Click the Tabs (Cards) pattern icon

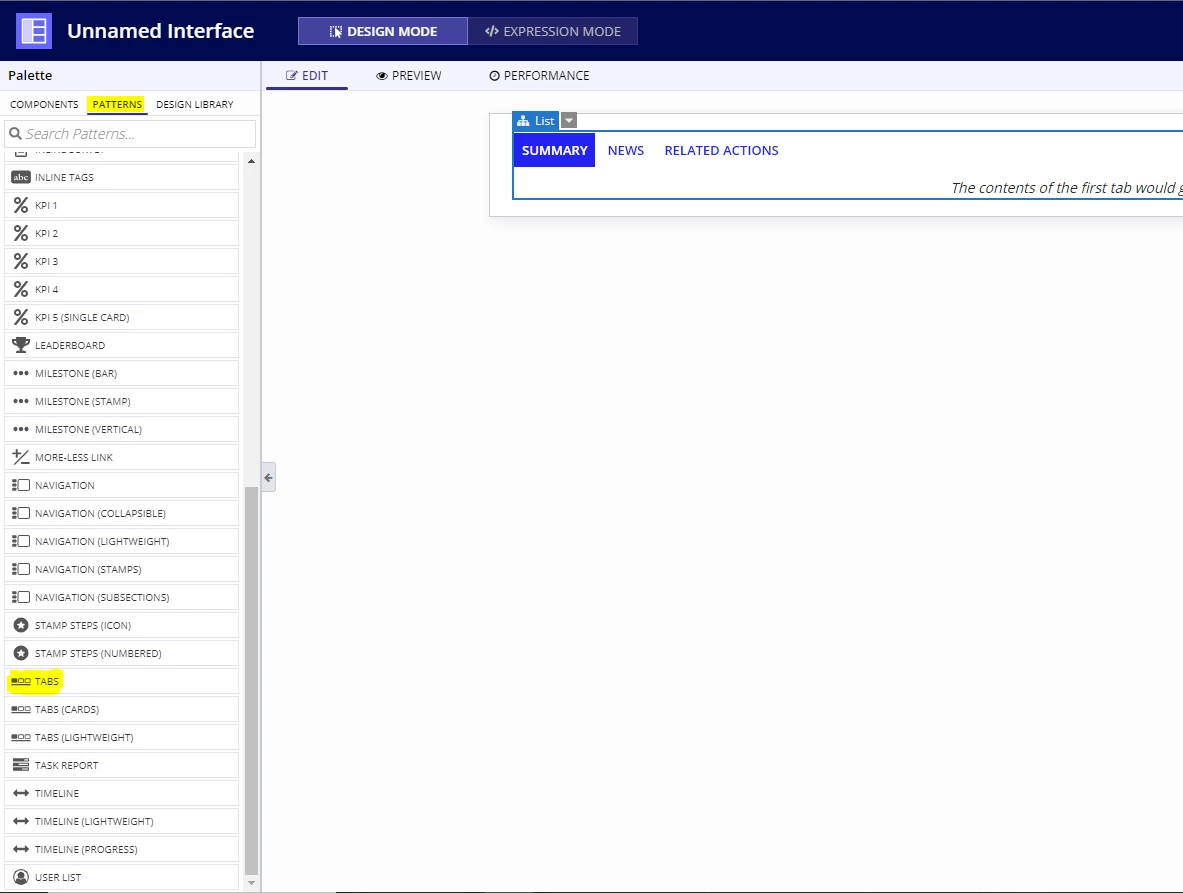point(21,709)
